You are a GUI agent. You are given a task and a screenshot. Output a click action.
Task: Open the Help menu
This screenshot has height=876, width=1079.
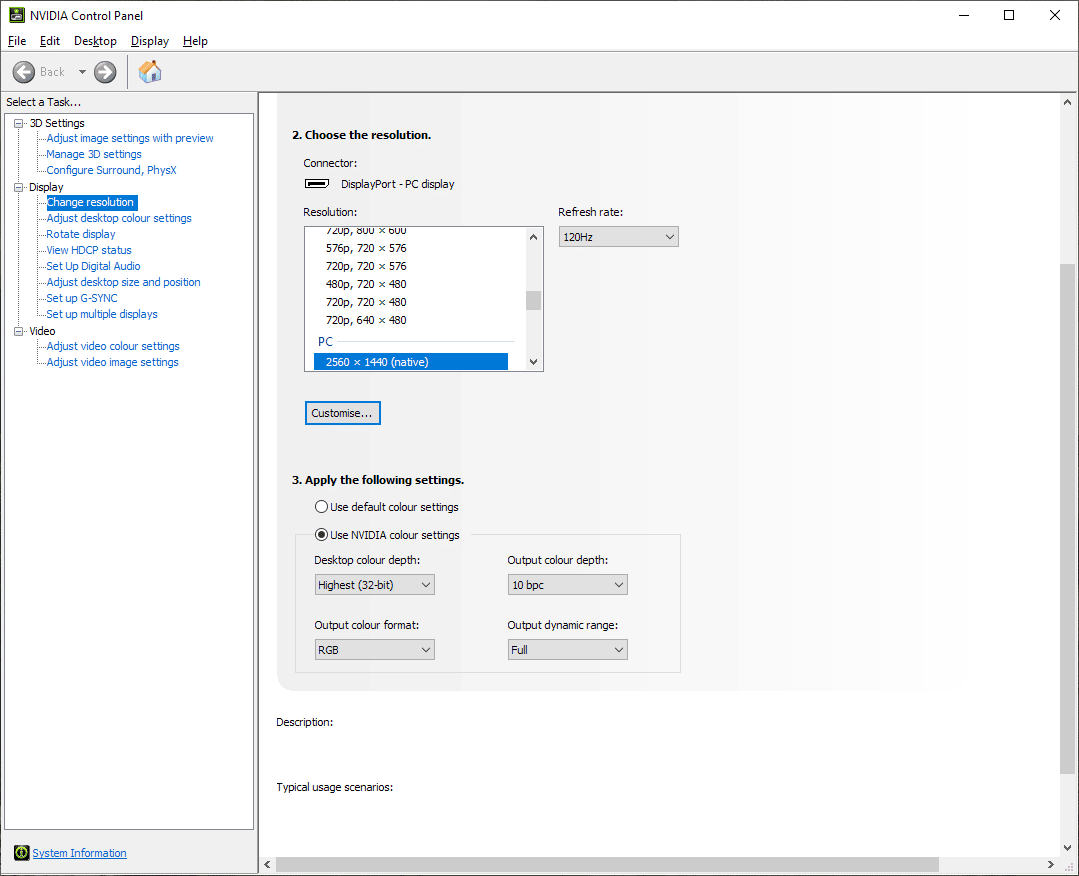tap(195, 41)
